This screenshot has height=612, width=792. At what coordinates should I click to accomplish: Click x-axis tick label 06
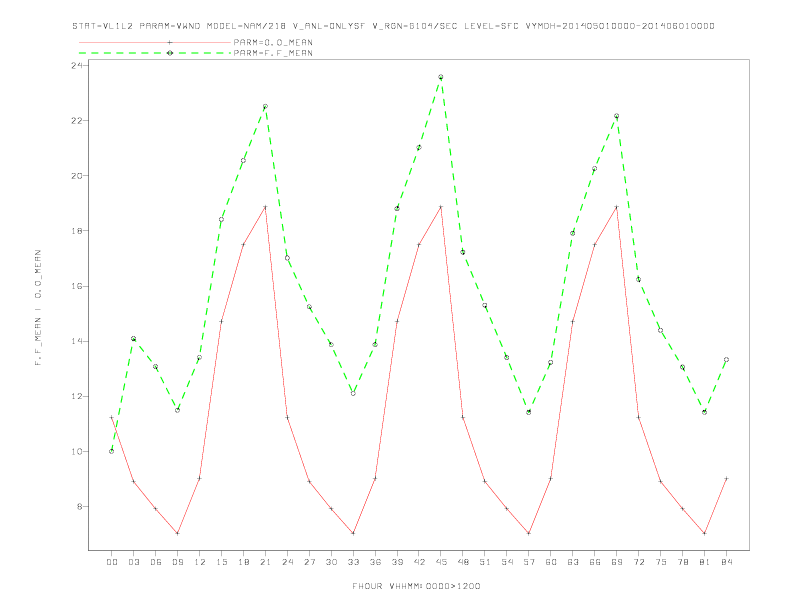coord(156,562)
